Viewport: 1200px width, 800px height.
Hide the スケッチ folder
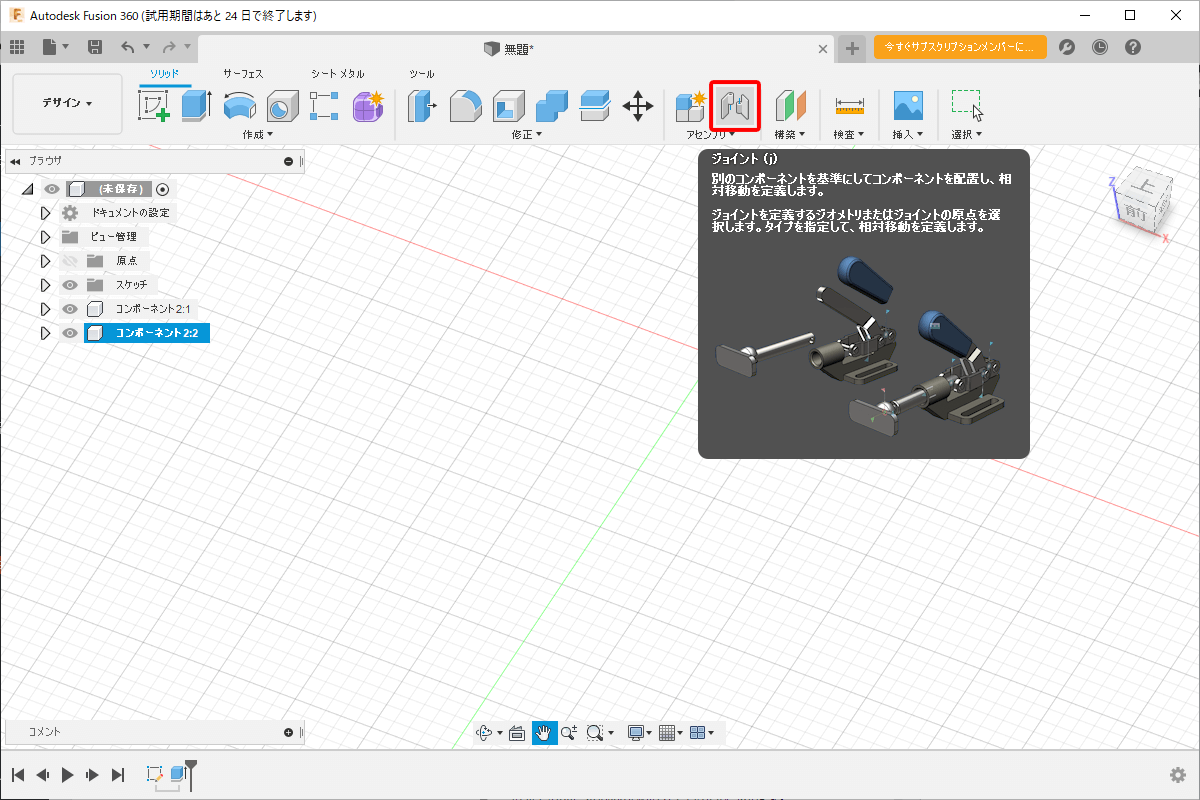pyautogui.click(x=70, y=285)
